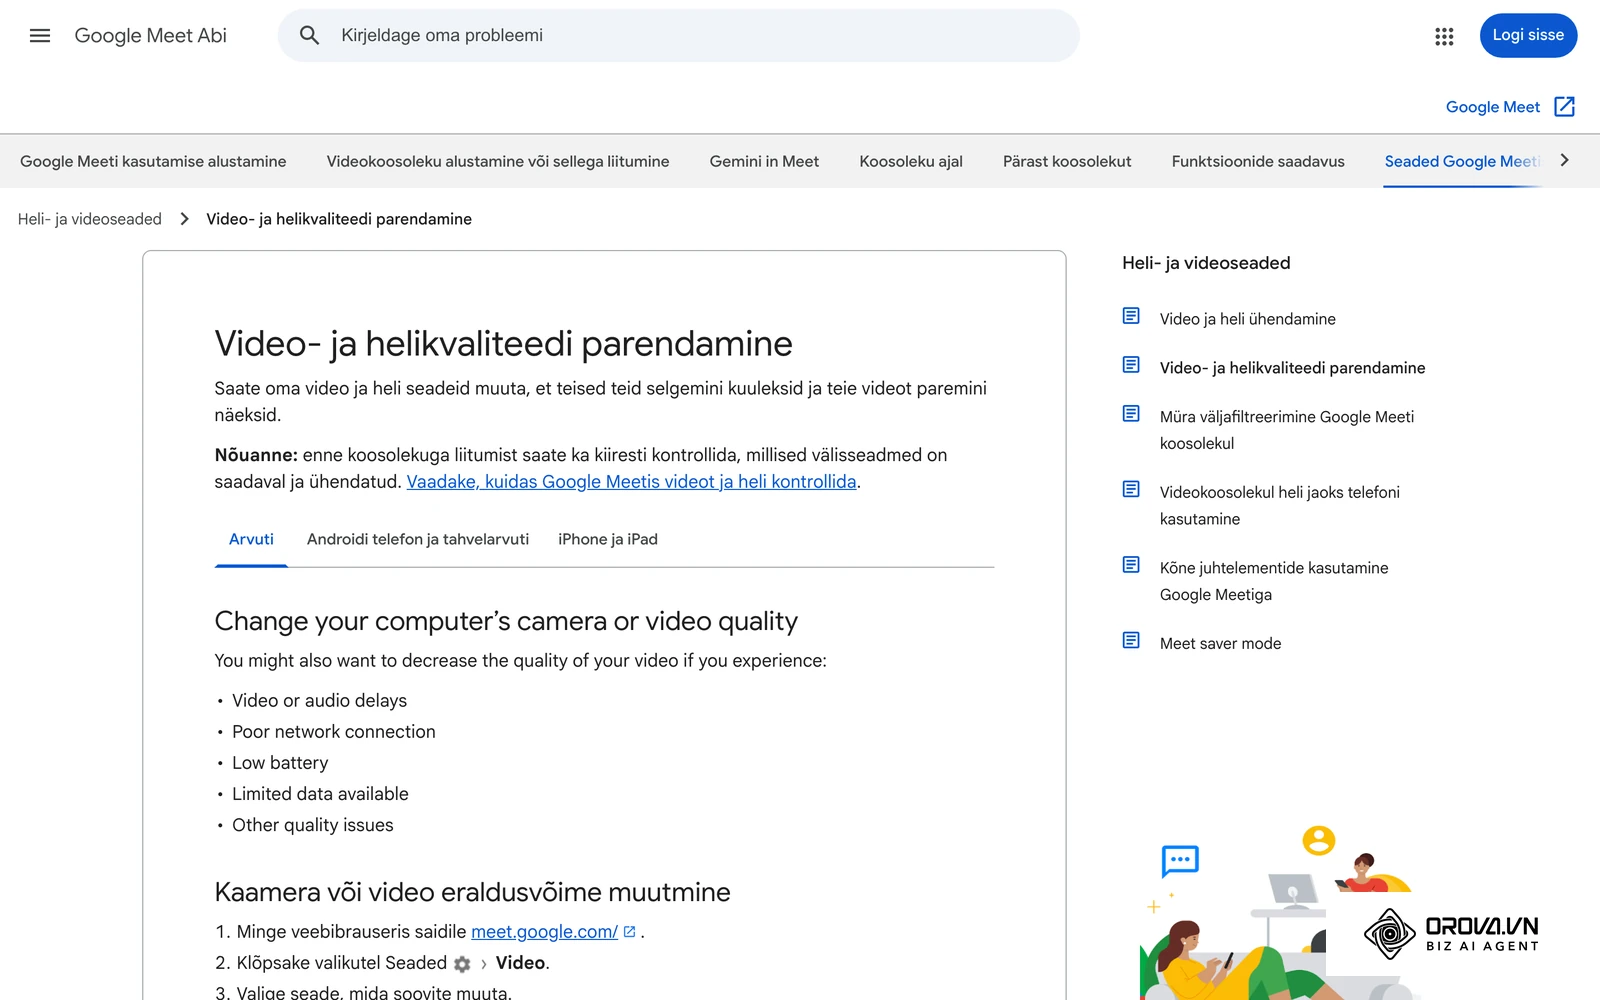Image resolution: width=1600 pixels, height=1000 pixels.
Task: Open the Google Meet product link
Action: [1492, 107]
